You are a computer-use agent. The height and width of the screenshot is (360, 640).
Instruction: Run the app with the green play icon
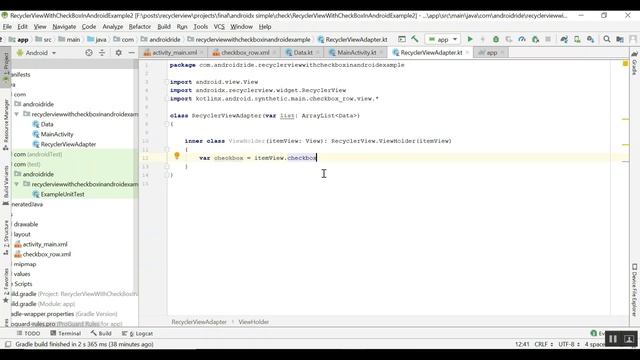470,39
